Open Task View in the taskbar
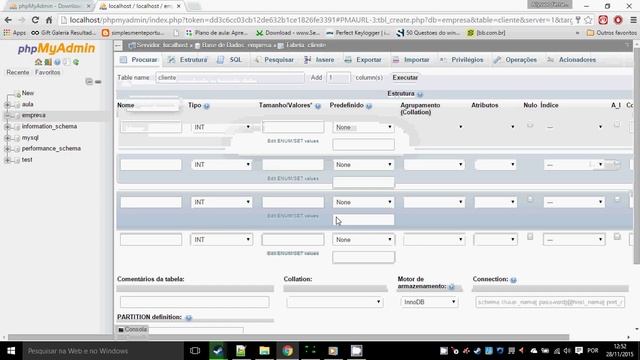The width and height of the screenshot is (640, 360). coord(195,351)
